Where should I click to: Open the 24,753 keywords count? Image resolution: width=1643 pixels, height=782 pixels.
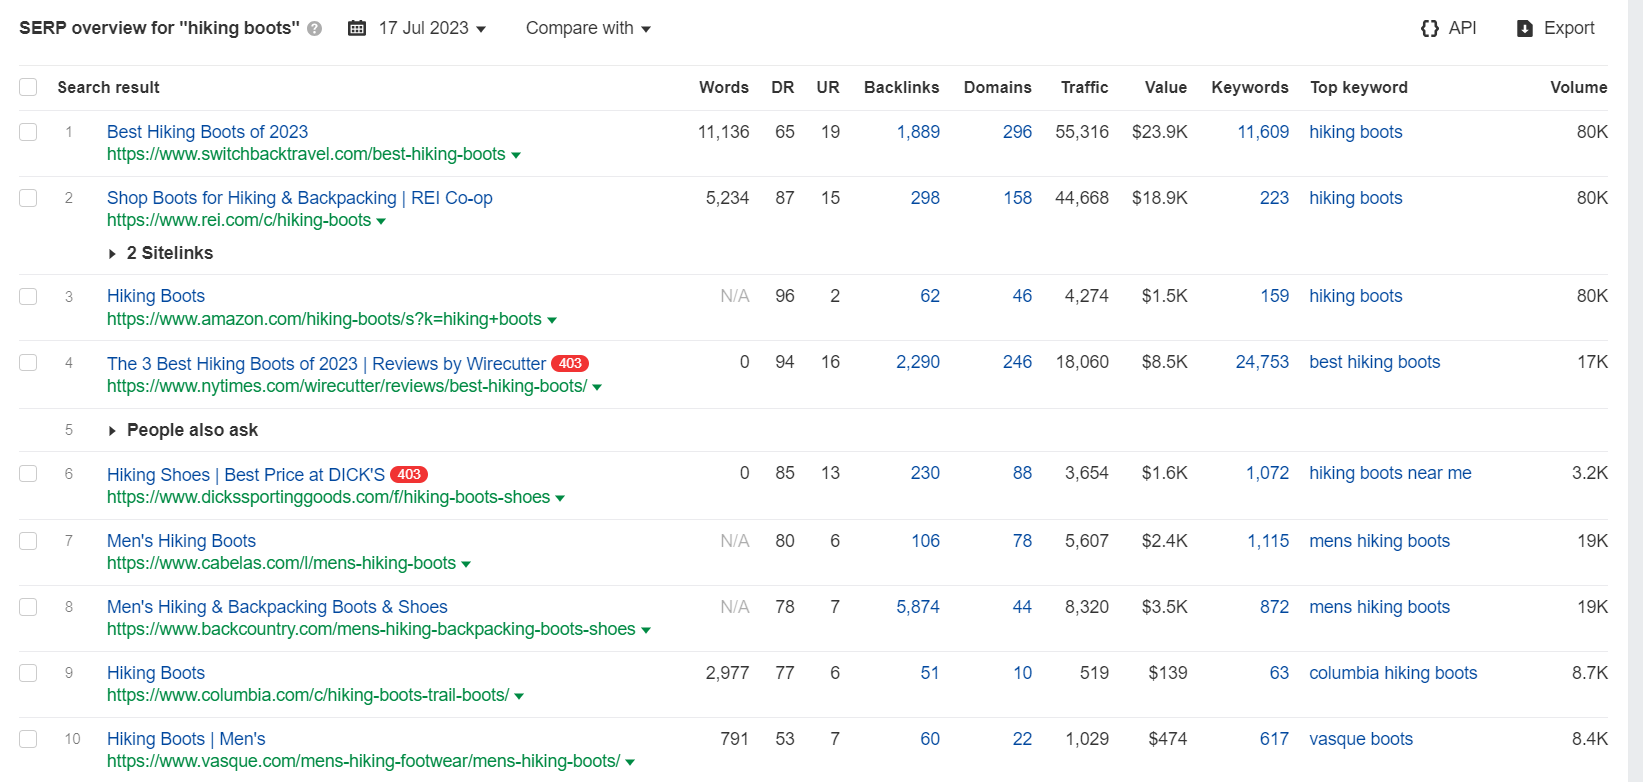click(x=1262, y=362)
